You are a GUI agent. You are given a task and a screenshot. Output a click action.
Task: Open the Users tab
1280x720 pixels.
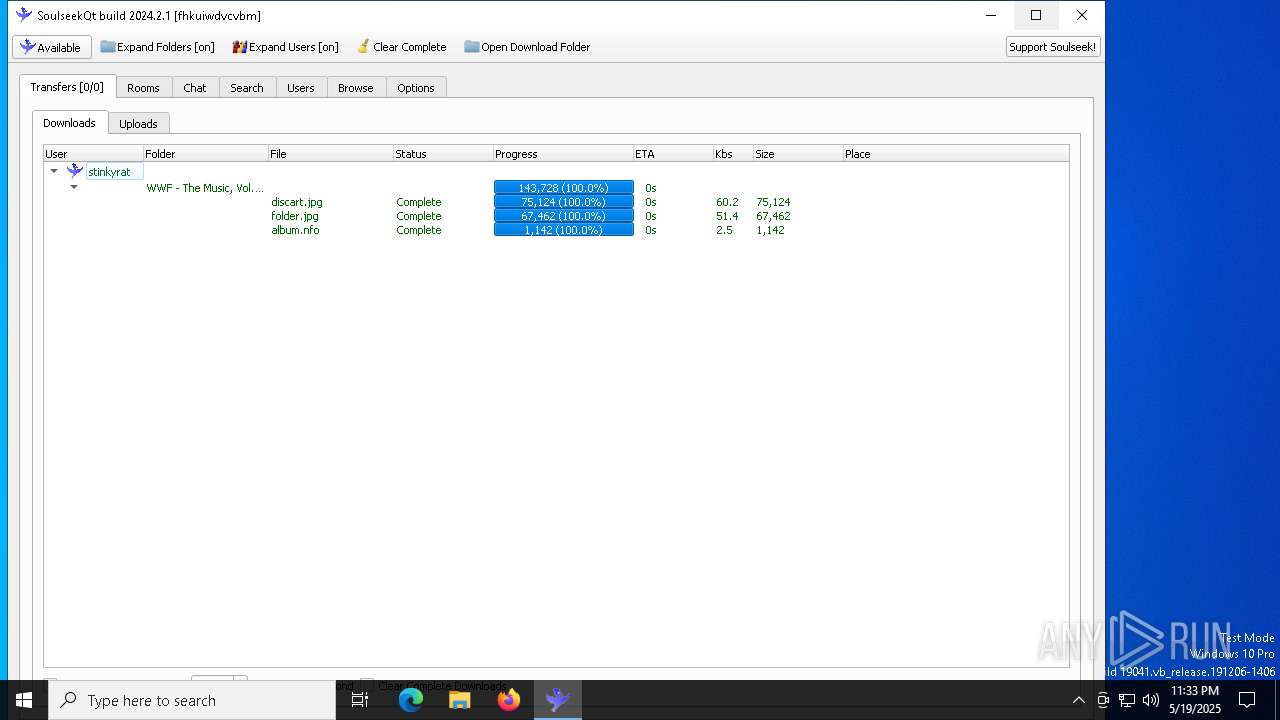(301, 88)
